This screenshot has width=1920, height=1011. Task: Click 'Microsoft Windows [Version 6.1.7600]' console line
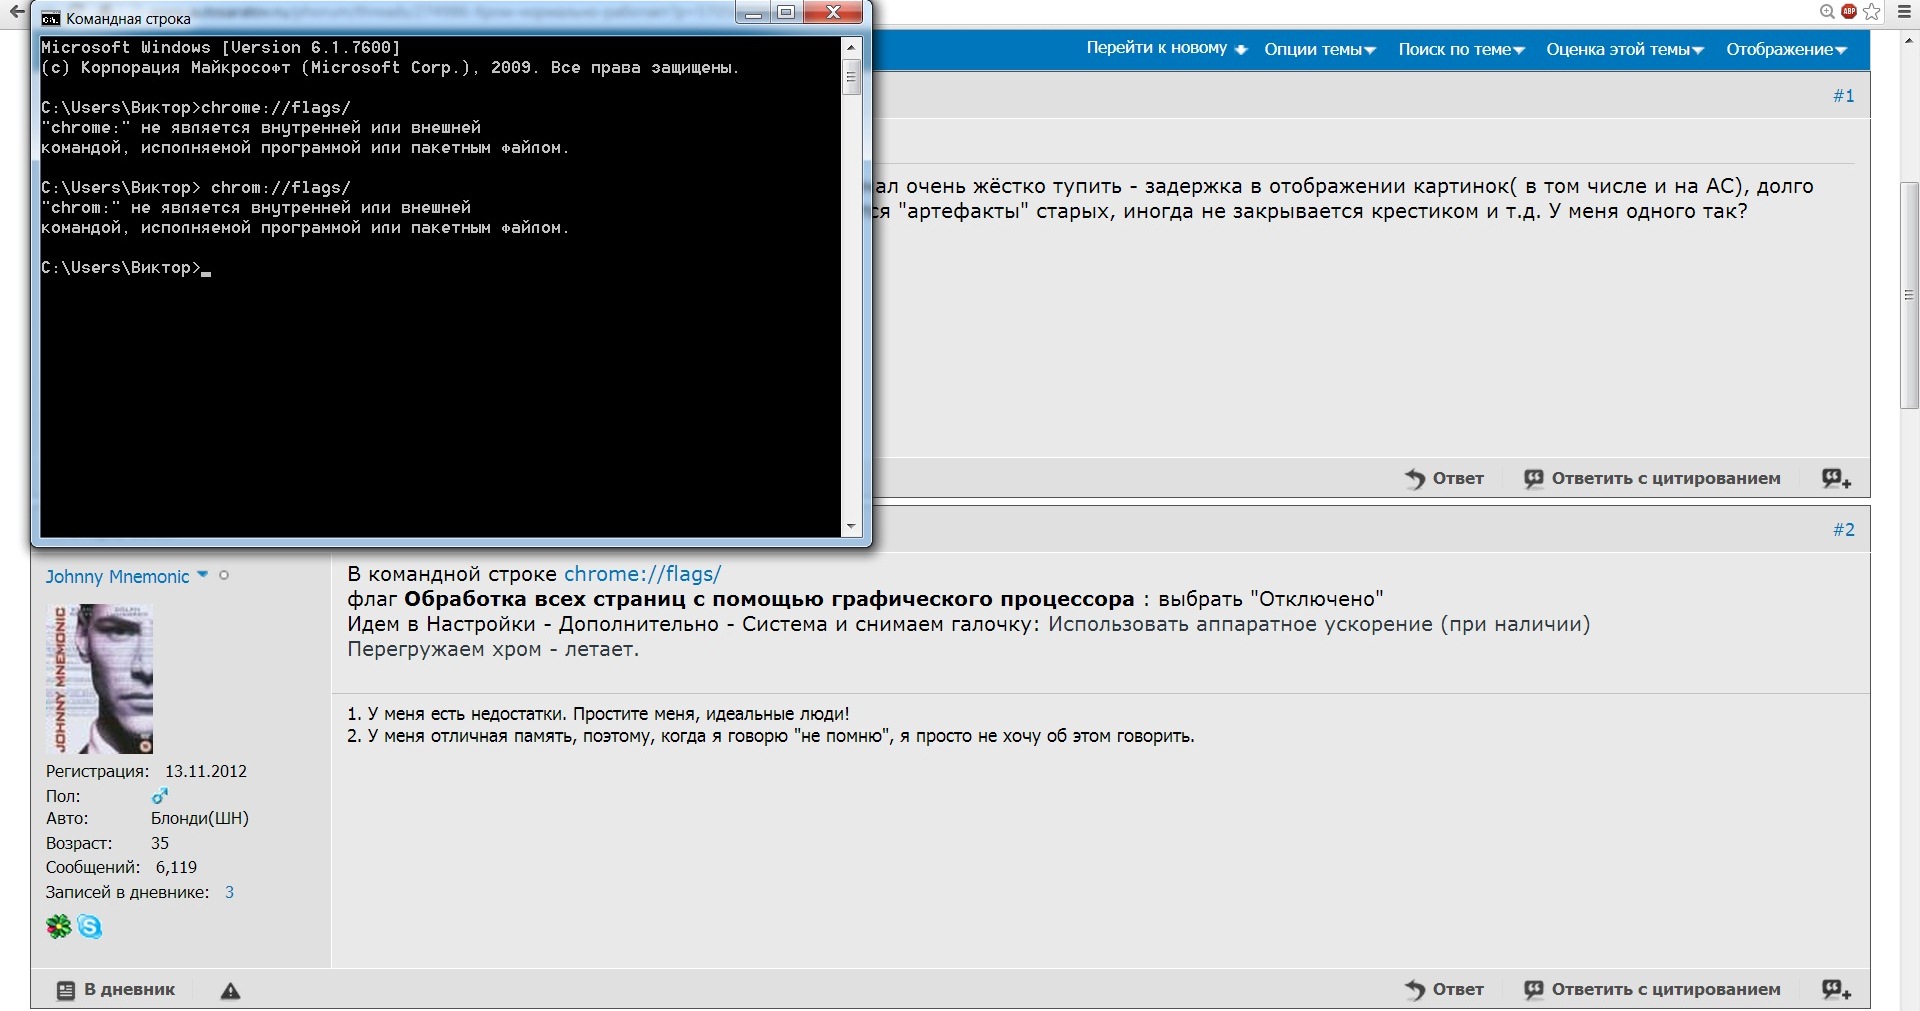[x=220, y=47]
